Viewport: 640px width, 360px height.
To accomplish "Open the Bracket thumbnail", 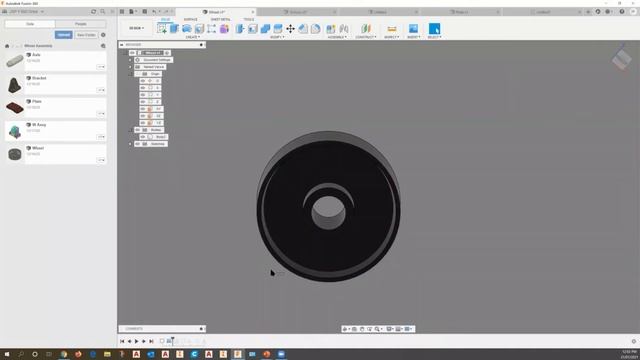I will coord(15,85).
